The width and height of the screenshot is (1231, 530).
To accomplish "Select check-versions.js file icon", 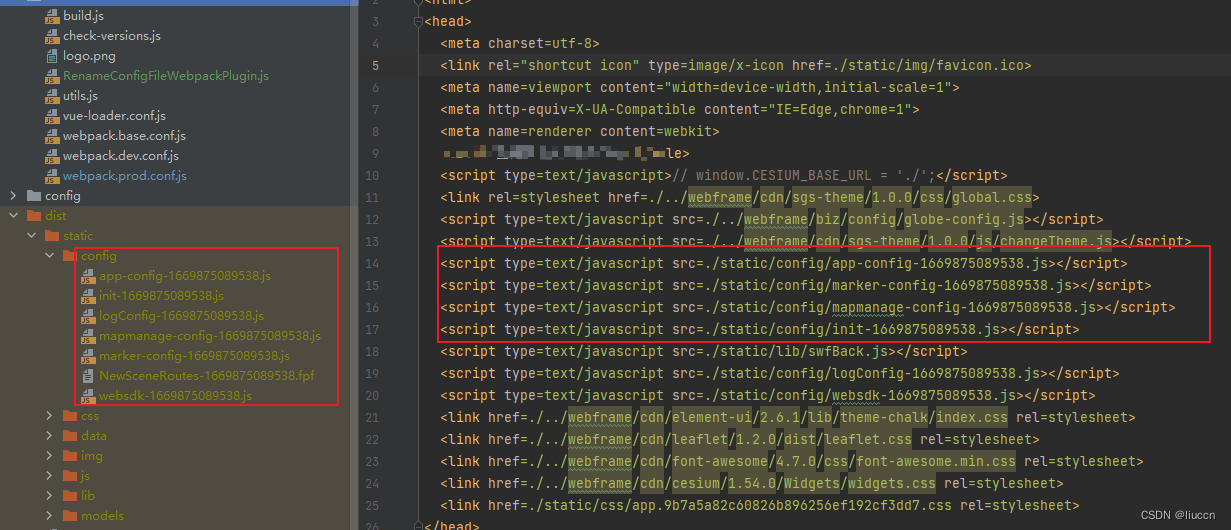I will (x=53, y=36).
